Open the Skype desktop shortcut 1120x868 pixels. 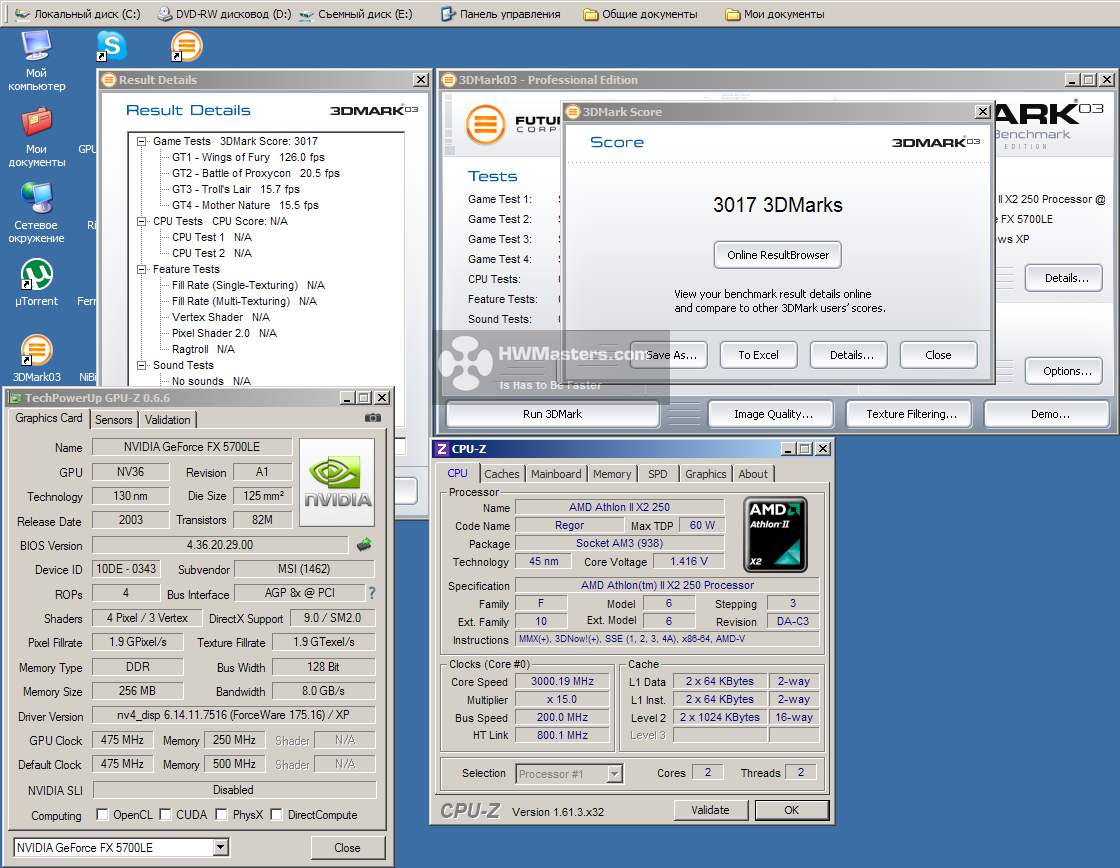tap(111, 46)
